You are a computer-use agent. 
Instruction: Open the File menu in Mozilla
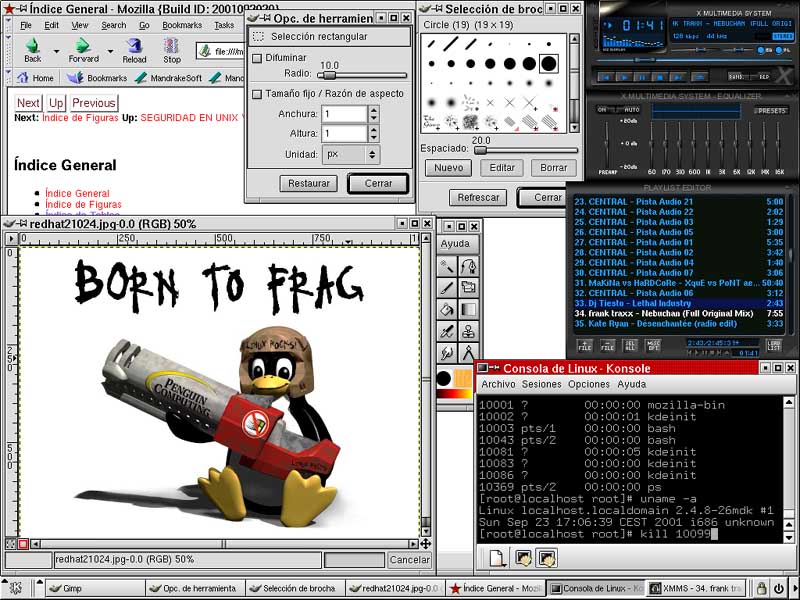[26, 25]
